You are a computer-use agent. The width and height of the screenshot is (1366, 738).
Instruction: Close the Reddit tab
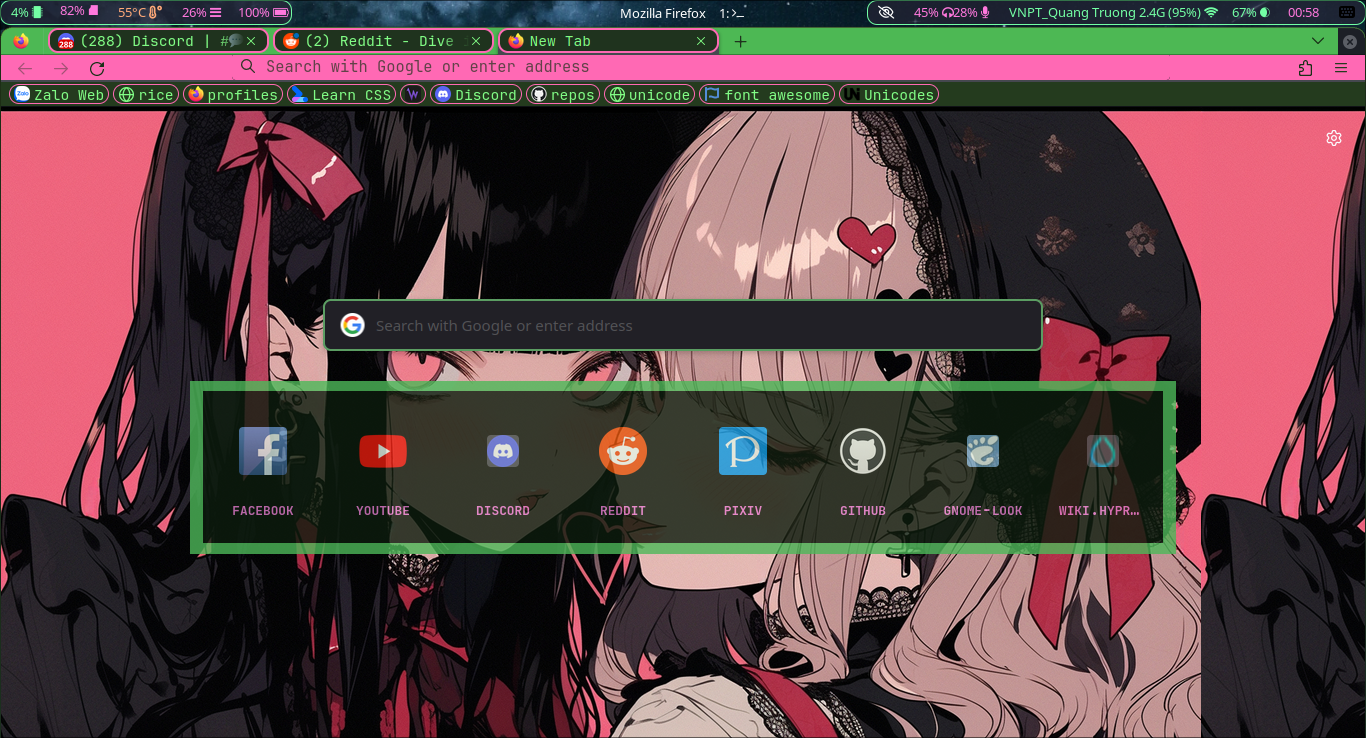coord(477,41)
